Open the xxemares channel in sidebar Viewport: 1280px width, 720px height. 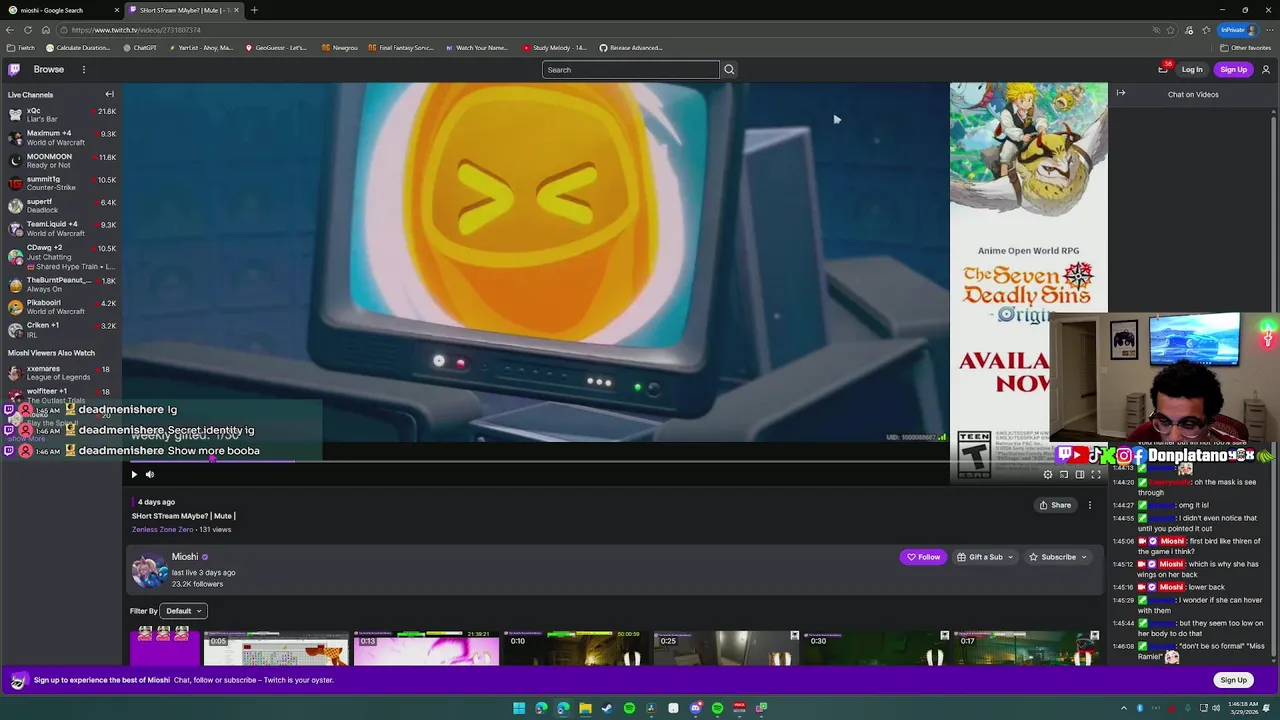click(x=61, y=373)
